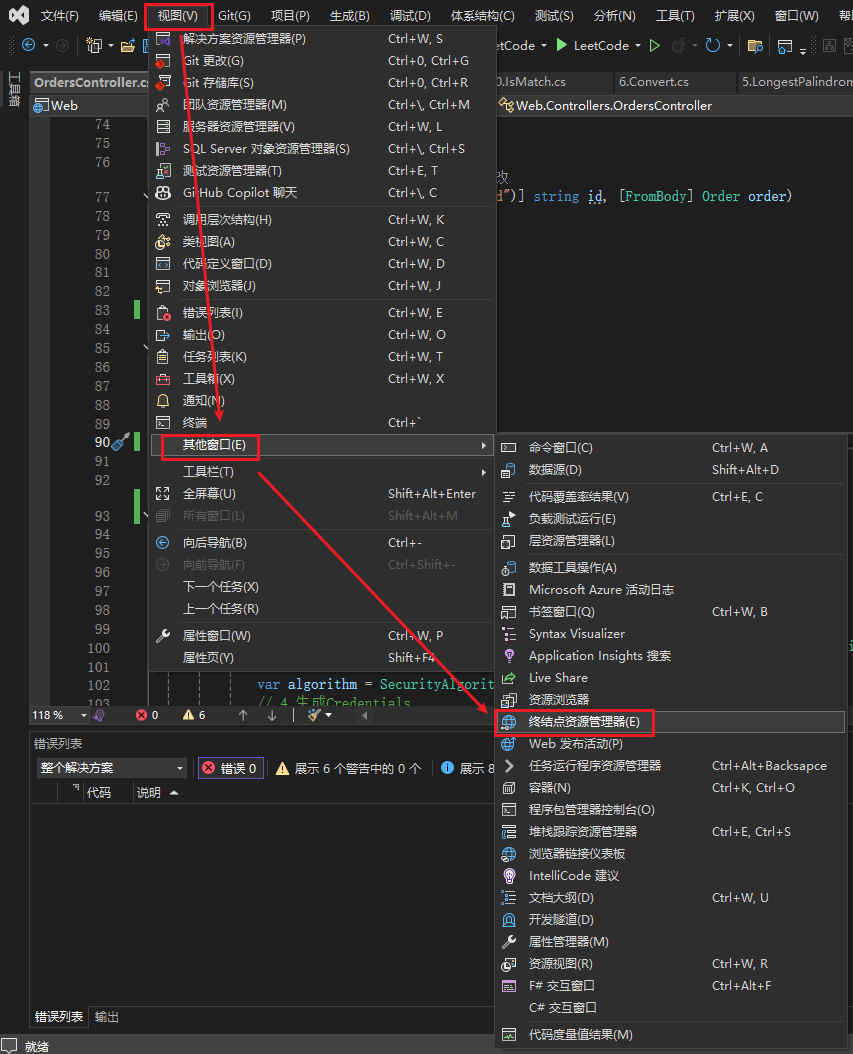Open the 视图(V) menu
This screenshot has width=853, height=1054.
(x=177, y=15)
